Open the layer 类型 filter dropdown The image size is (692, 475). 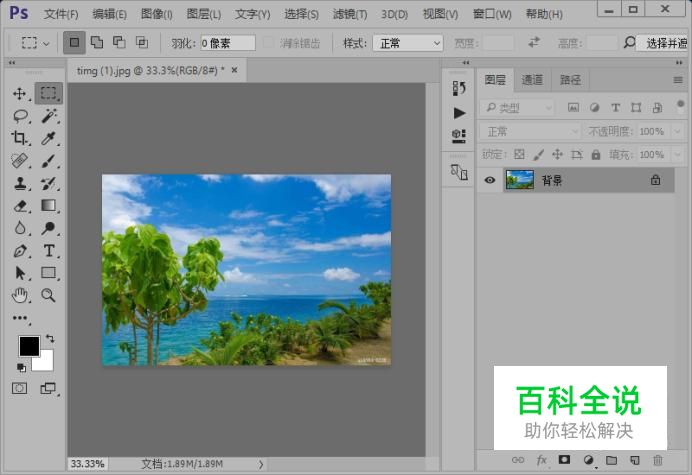pyautogui.click(x=517, y=107)
